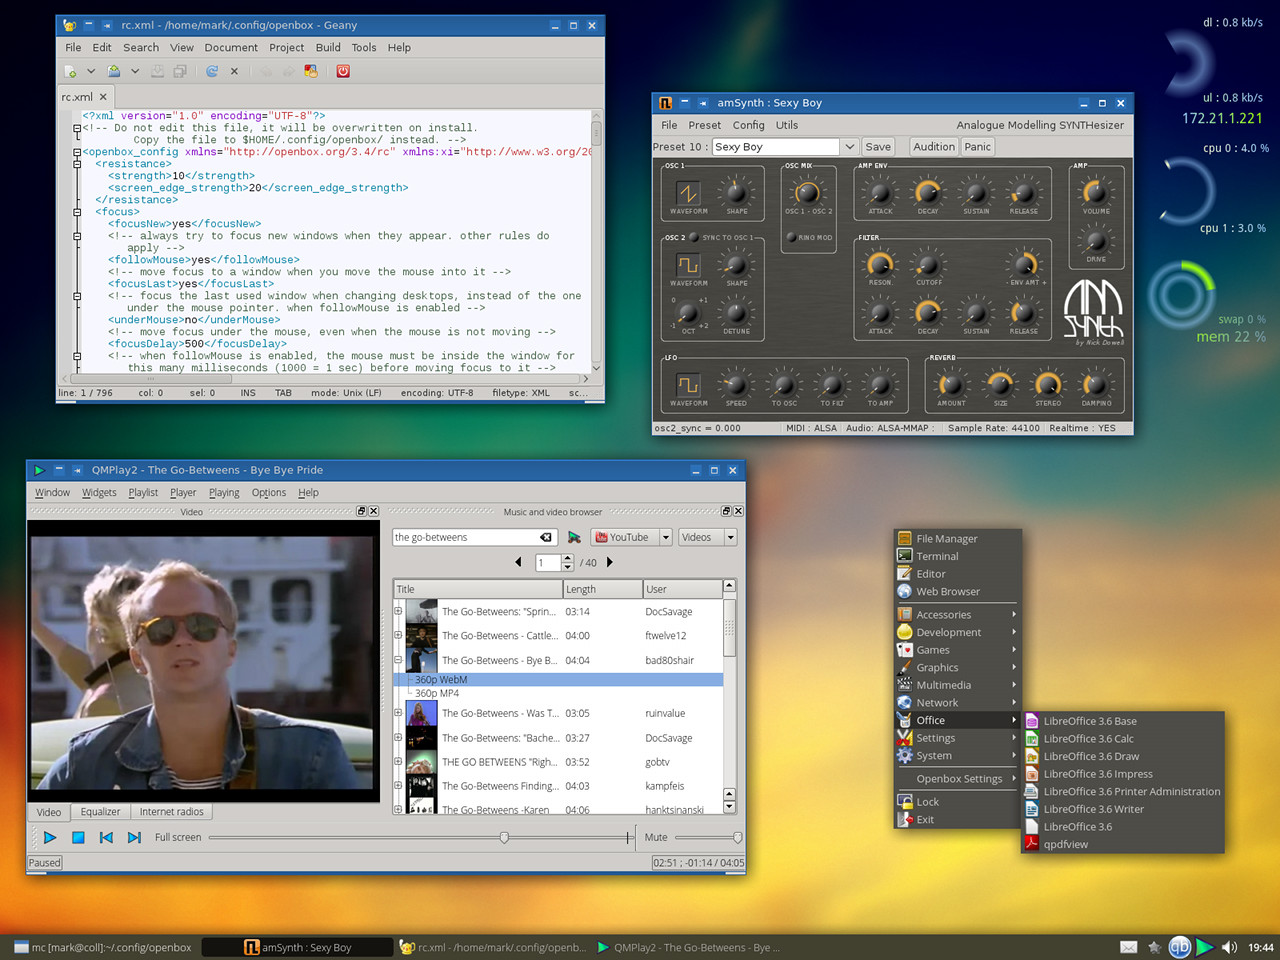Click the LFO Speed knob in amSynth

(x=736, y=384)
